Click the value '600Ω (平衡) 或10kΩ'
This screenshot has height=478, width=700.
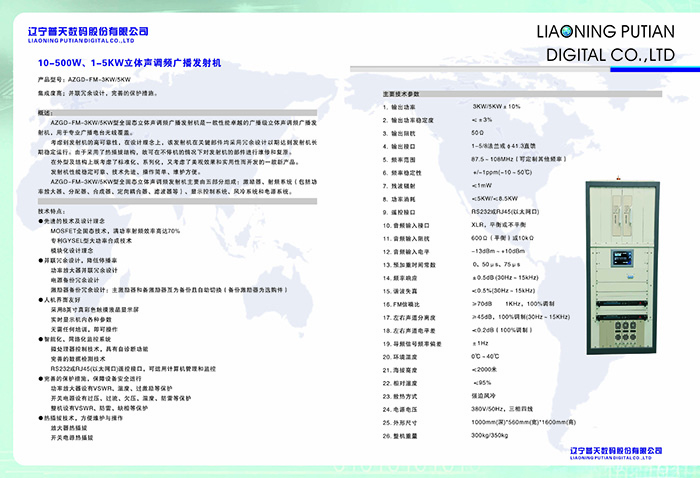pyautogui.click(x=502, y=238)
